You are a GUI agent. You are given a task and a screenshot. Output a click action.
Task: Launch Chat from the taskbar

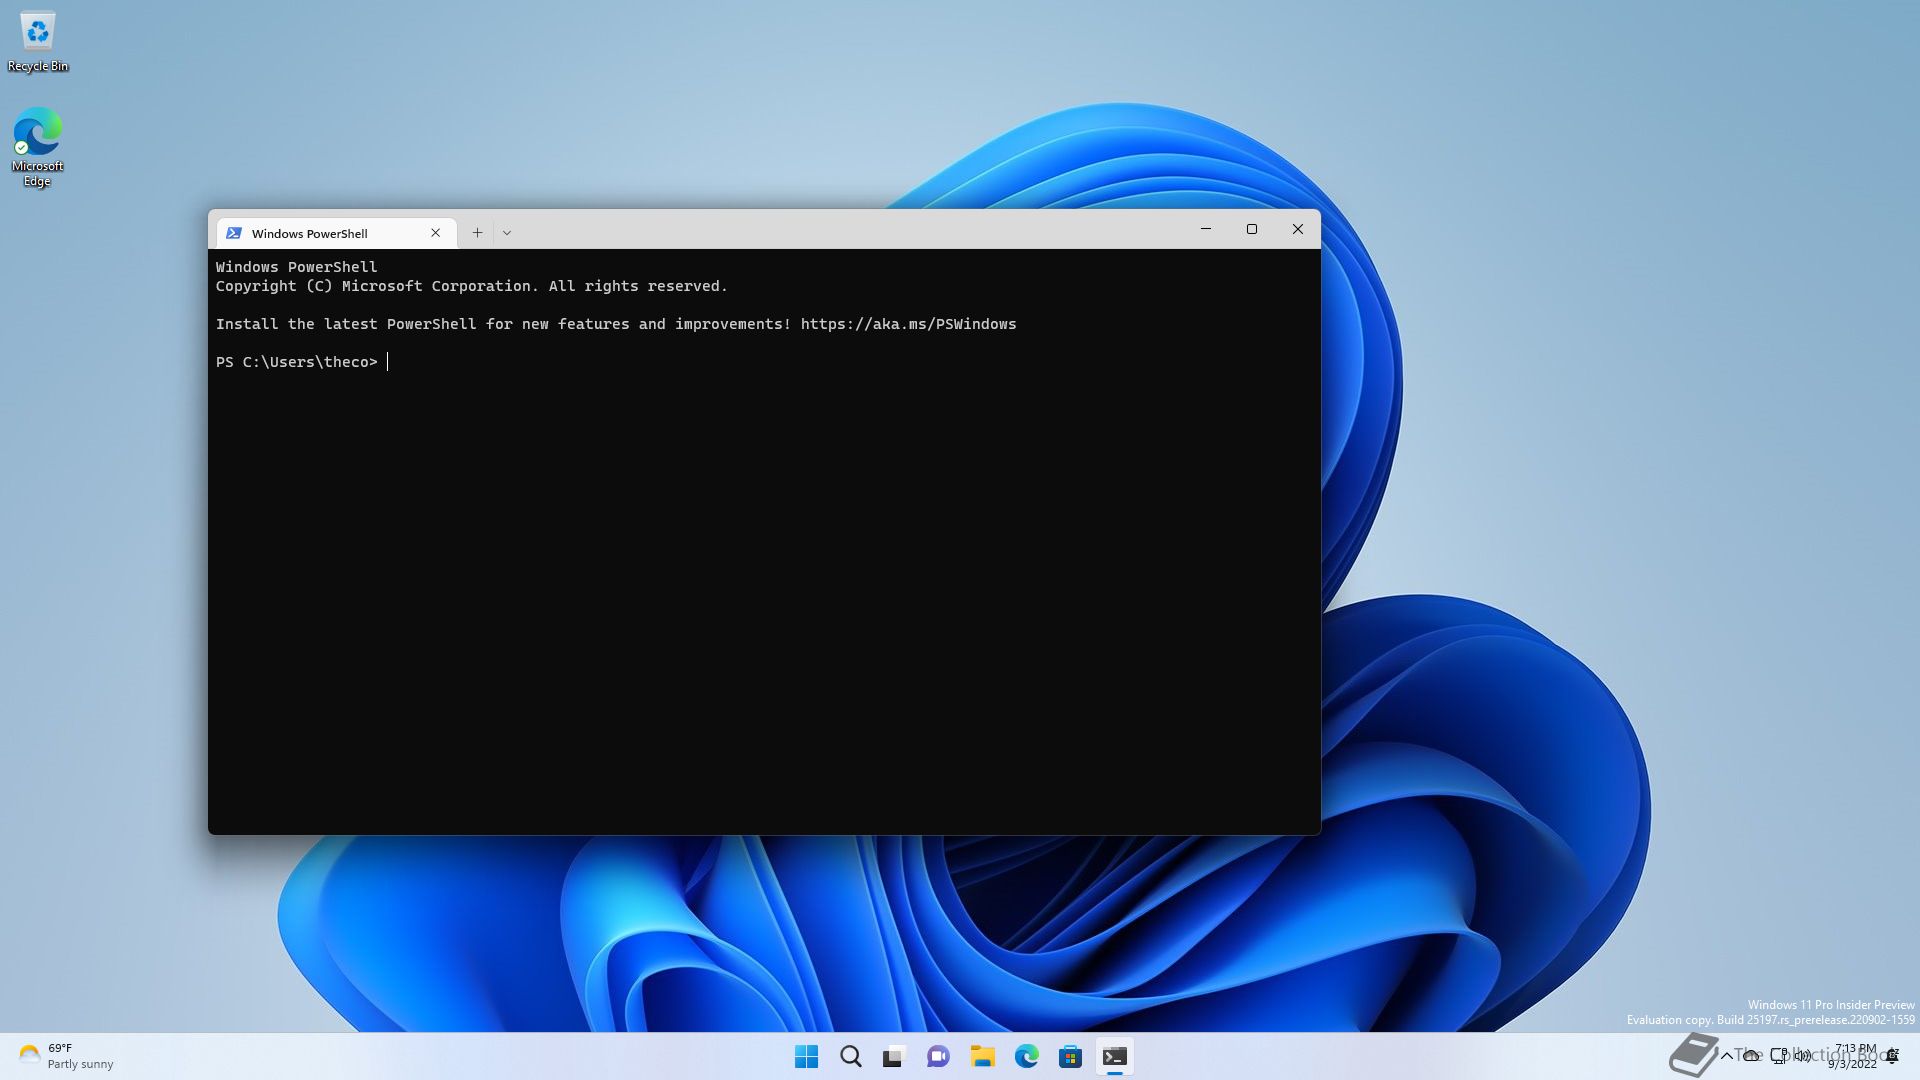938,1057
